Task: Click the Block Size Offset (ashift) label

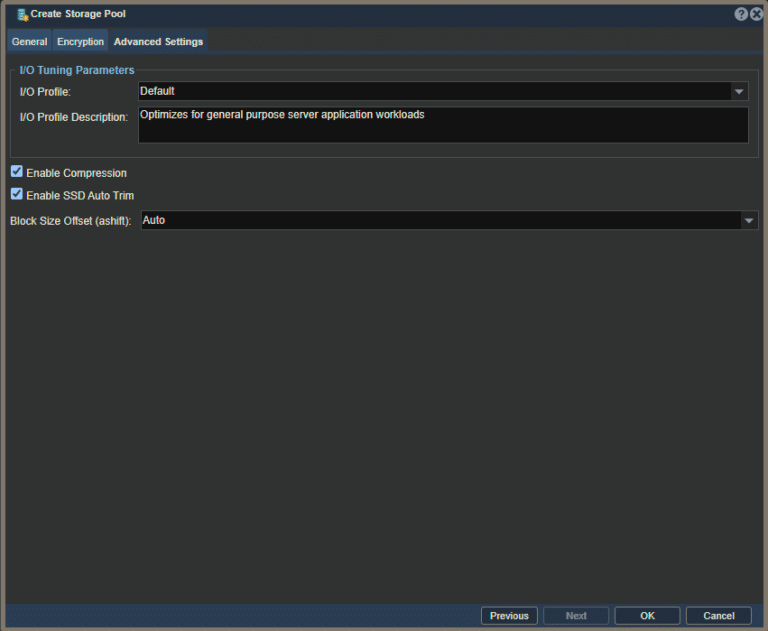Action: [71, 221]
